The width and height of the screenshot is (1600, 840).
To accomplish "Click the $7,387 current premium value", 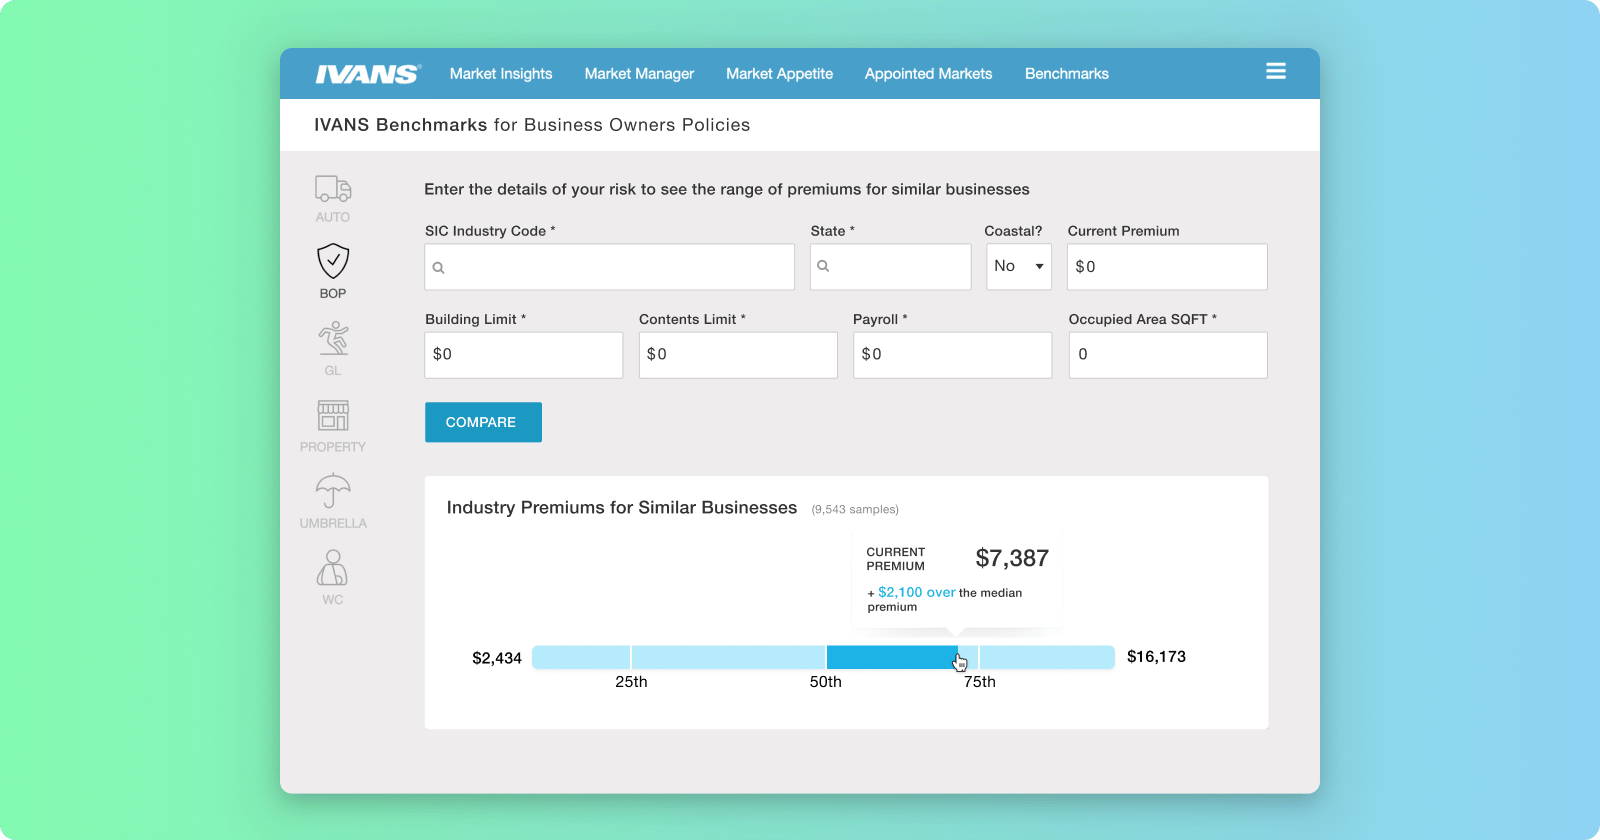I will pyautogui.click(x=1012, y=558).
